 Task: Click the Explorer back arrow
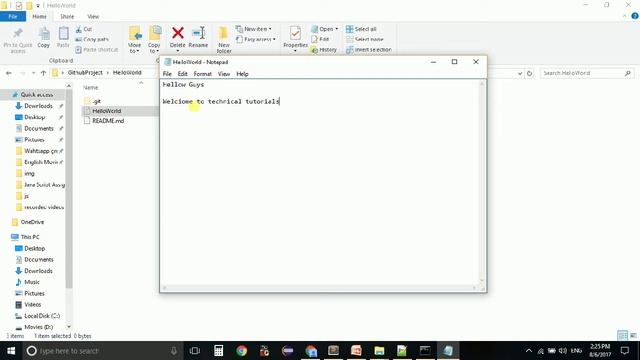[9, 73]
